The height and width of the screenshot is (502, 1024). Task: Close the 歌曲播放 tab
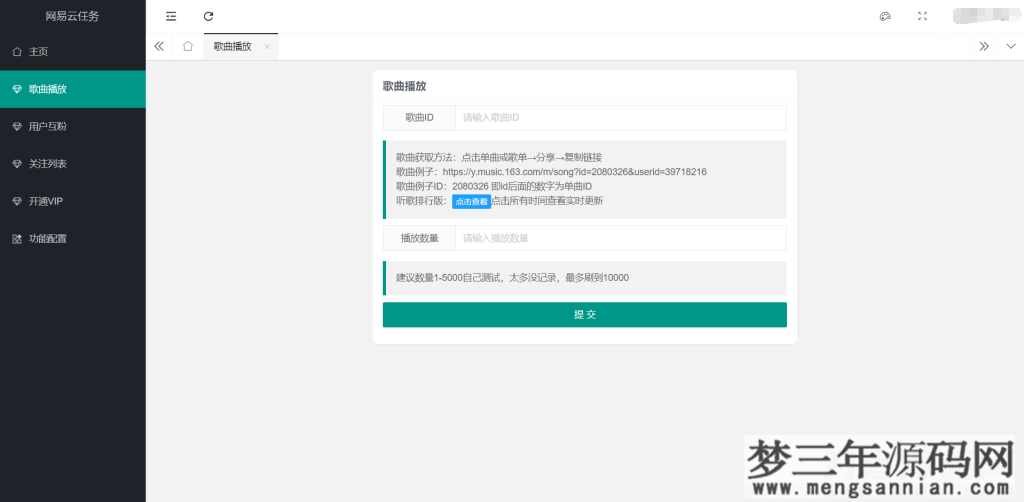click(x=267, y=46)
